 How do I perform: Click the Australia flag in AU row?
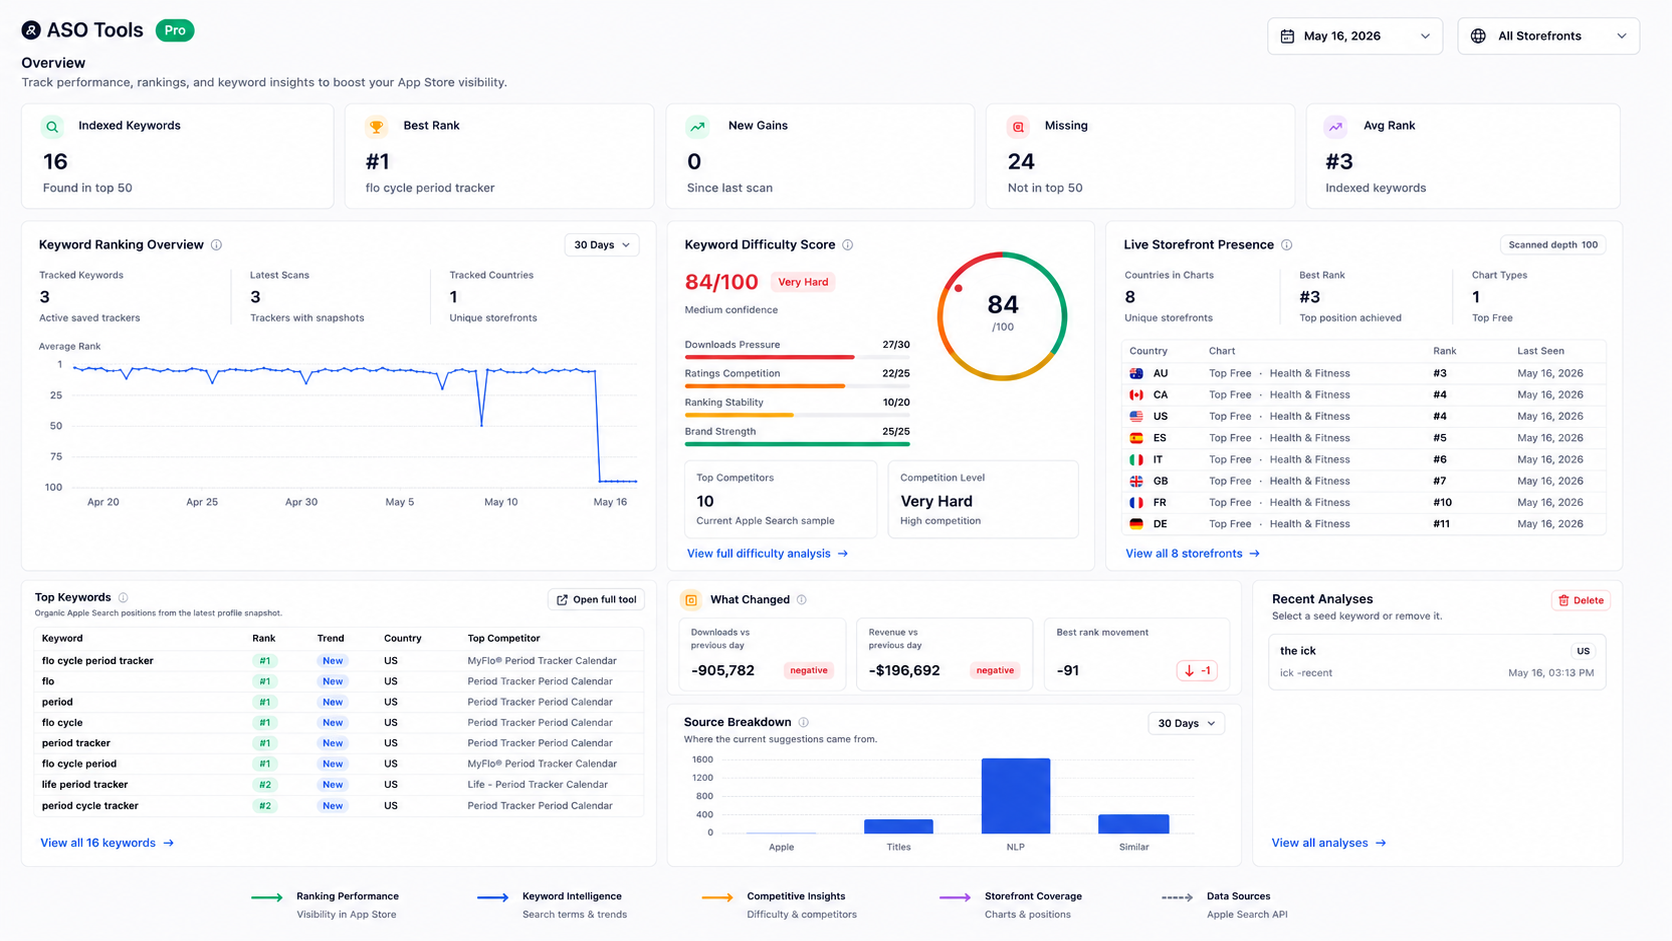pos(1136,373)
